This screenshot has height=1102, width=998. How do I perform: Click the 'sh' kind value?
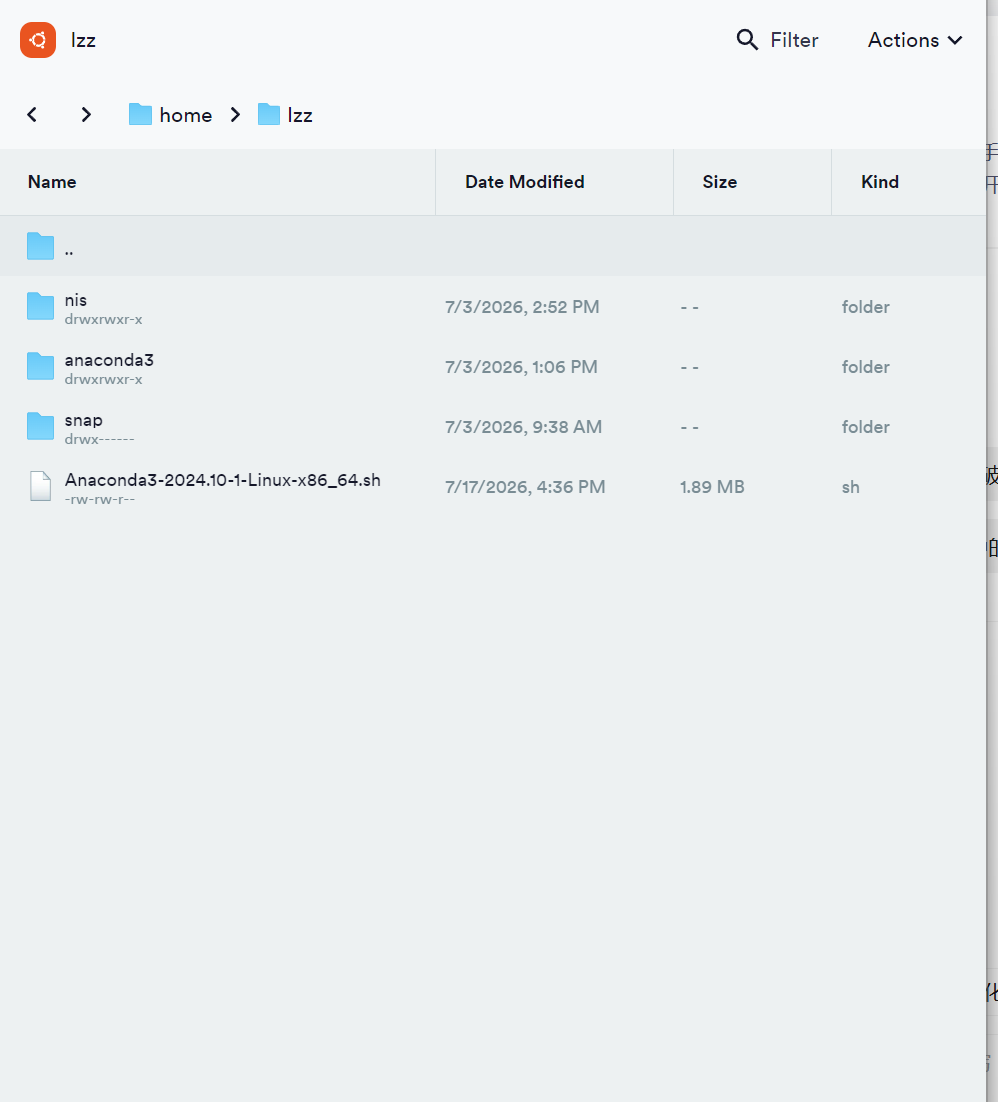(x=850, y=487)
